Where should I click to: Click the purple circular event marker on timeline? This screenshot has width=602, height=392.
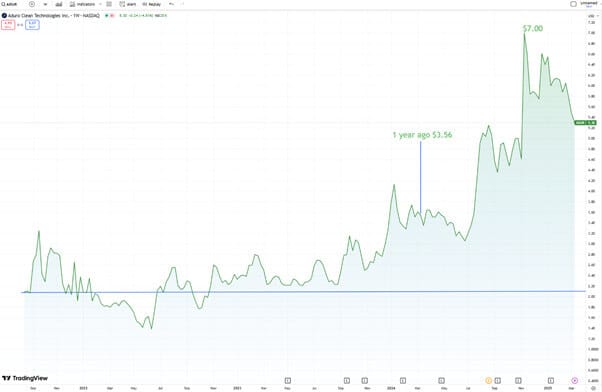point(575,380)
